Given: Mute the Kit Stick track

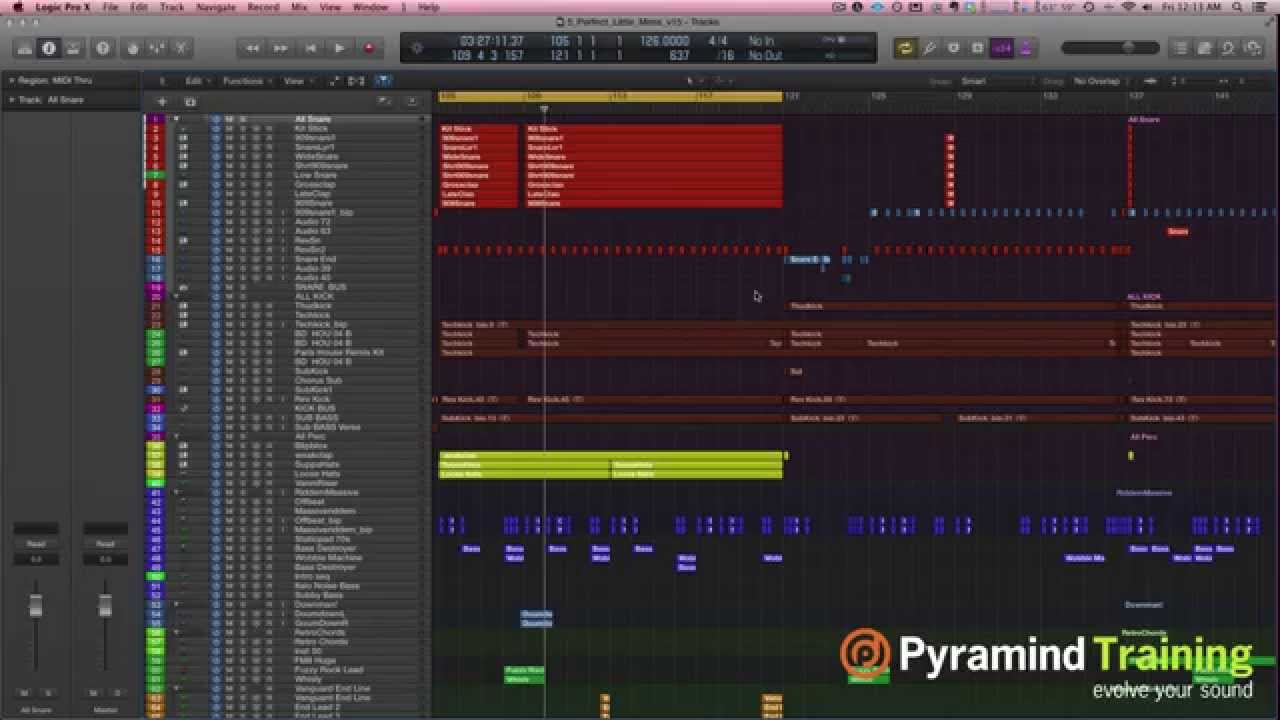Looking at the screenshot, I should (229, 128).
